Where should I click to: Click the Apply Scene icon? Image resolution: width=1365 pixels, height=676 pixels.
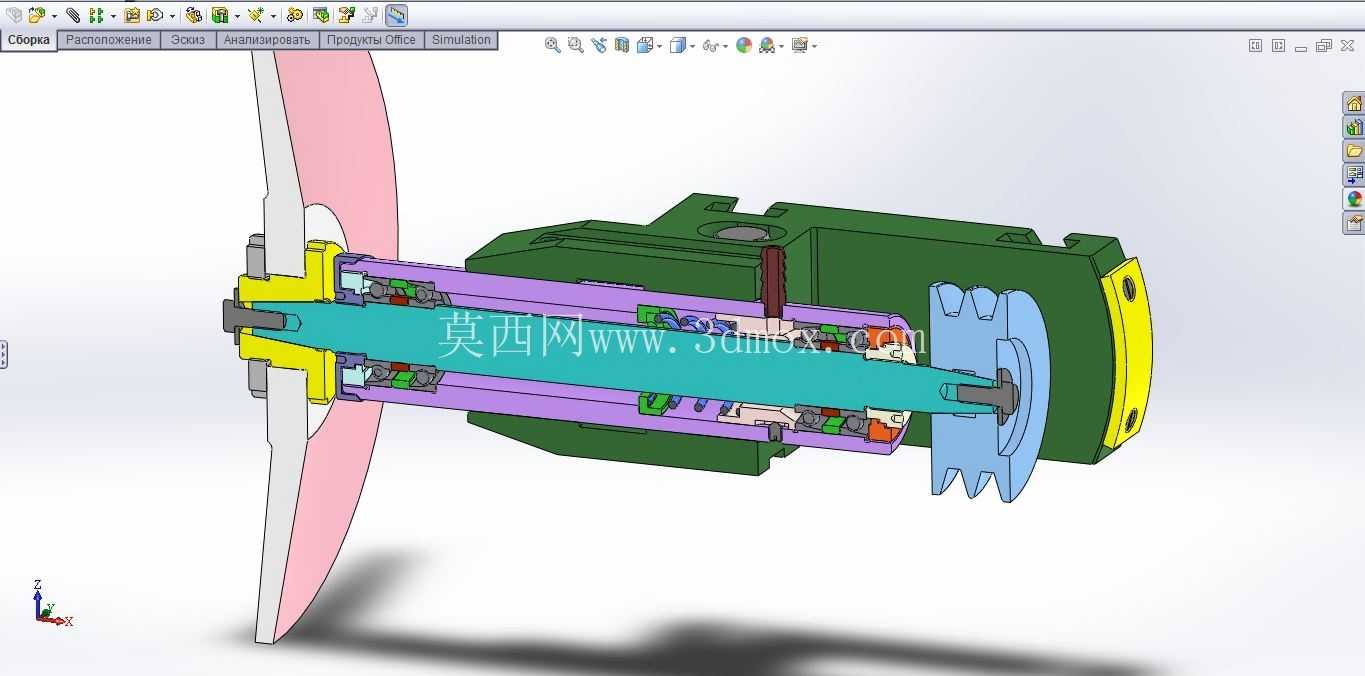tap(767, 45)
